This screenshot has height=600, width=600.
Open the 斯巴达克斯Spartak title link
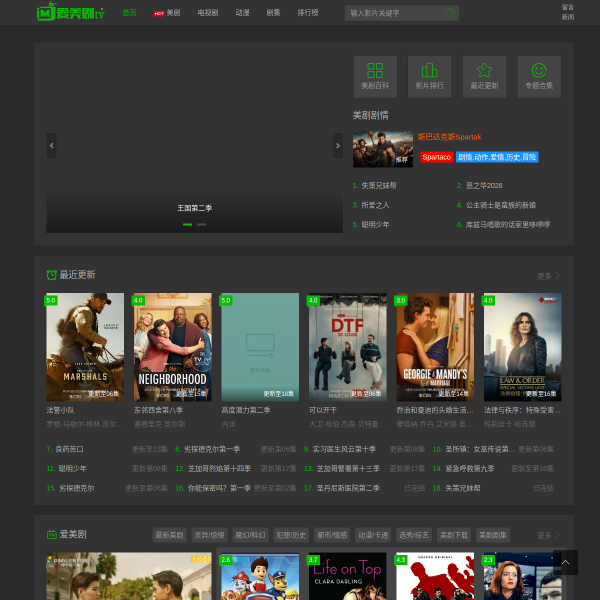click(x=449, y=137)
